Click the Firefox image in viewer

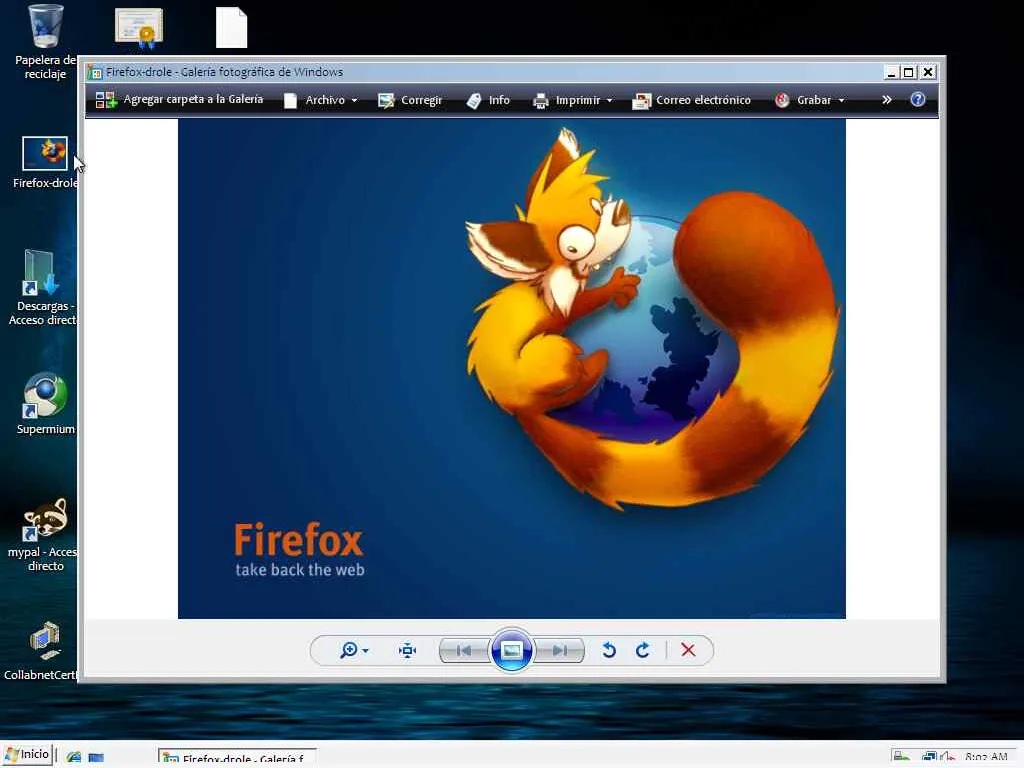(x=511, y=369)
